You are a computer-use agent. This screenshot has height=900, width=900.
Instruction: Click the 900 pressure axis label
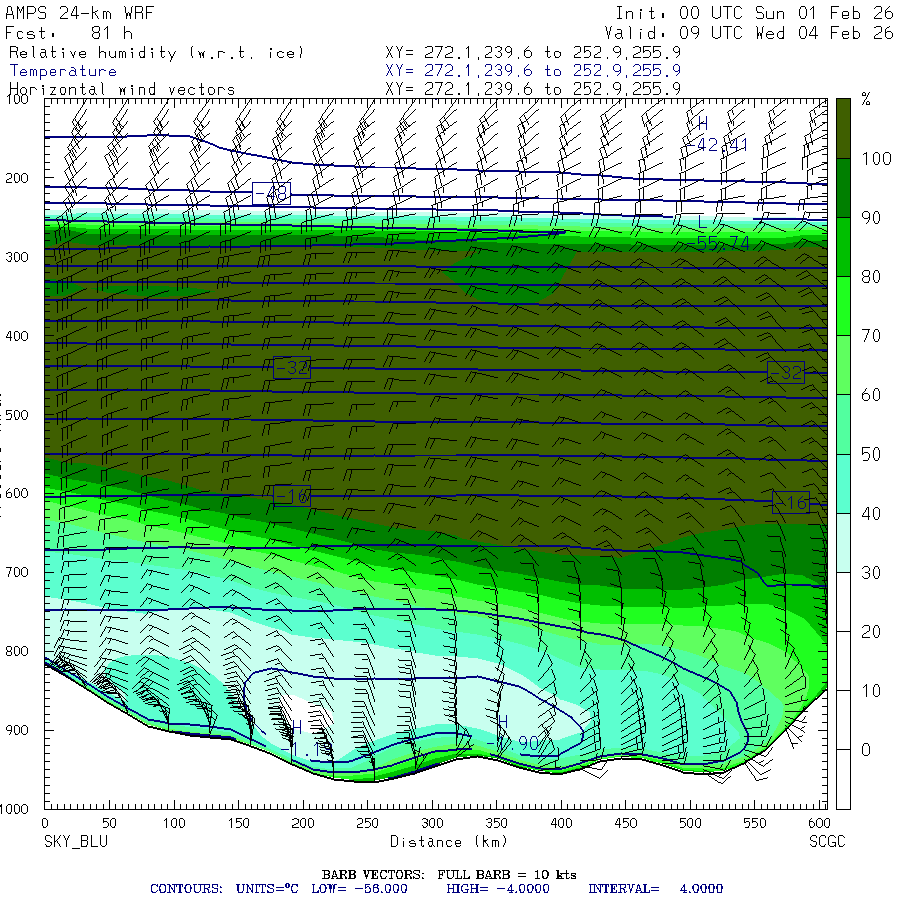(x=17, y=730)
